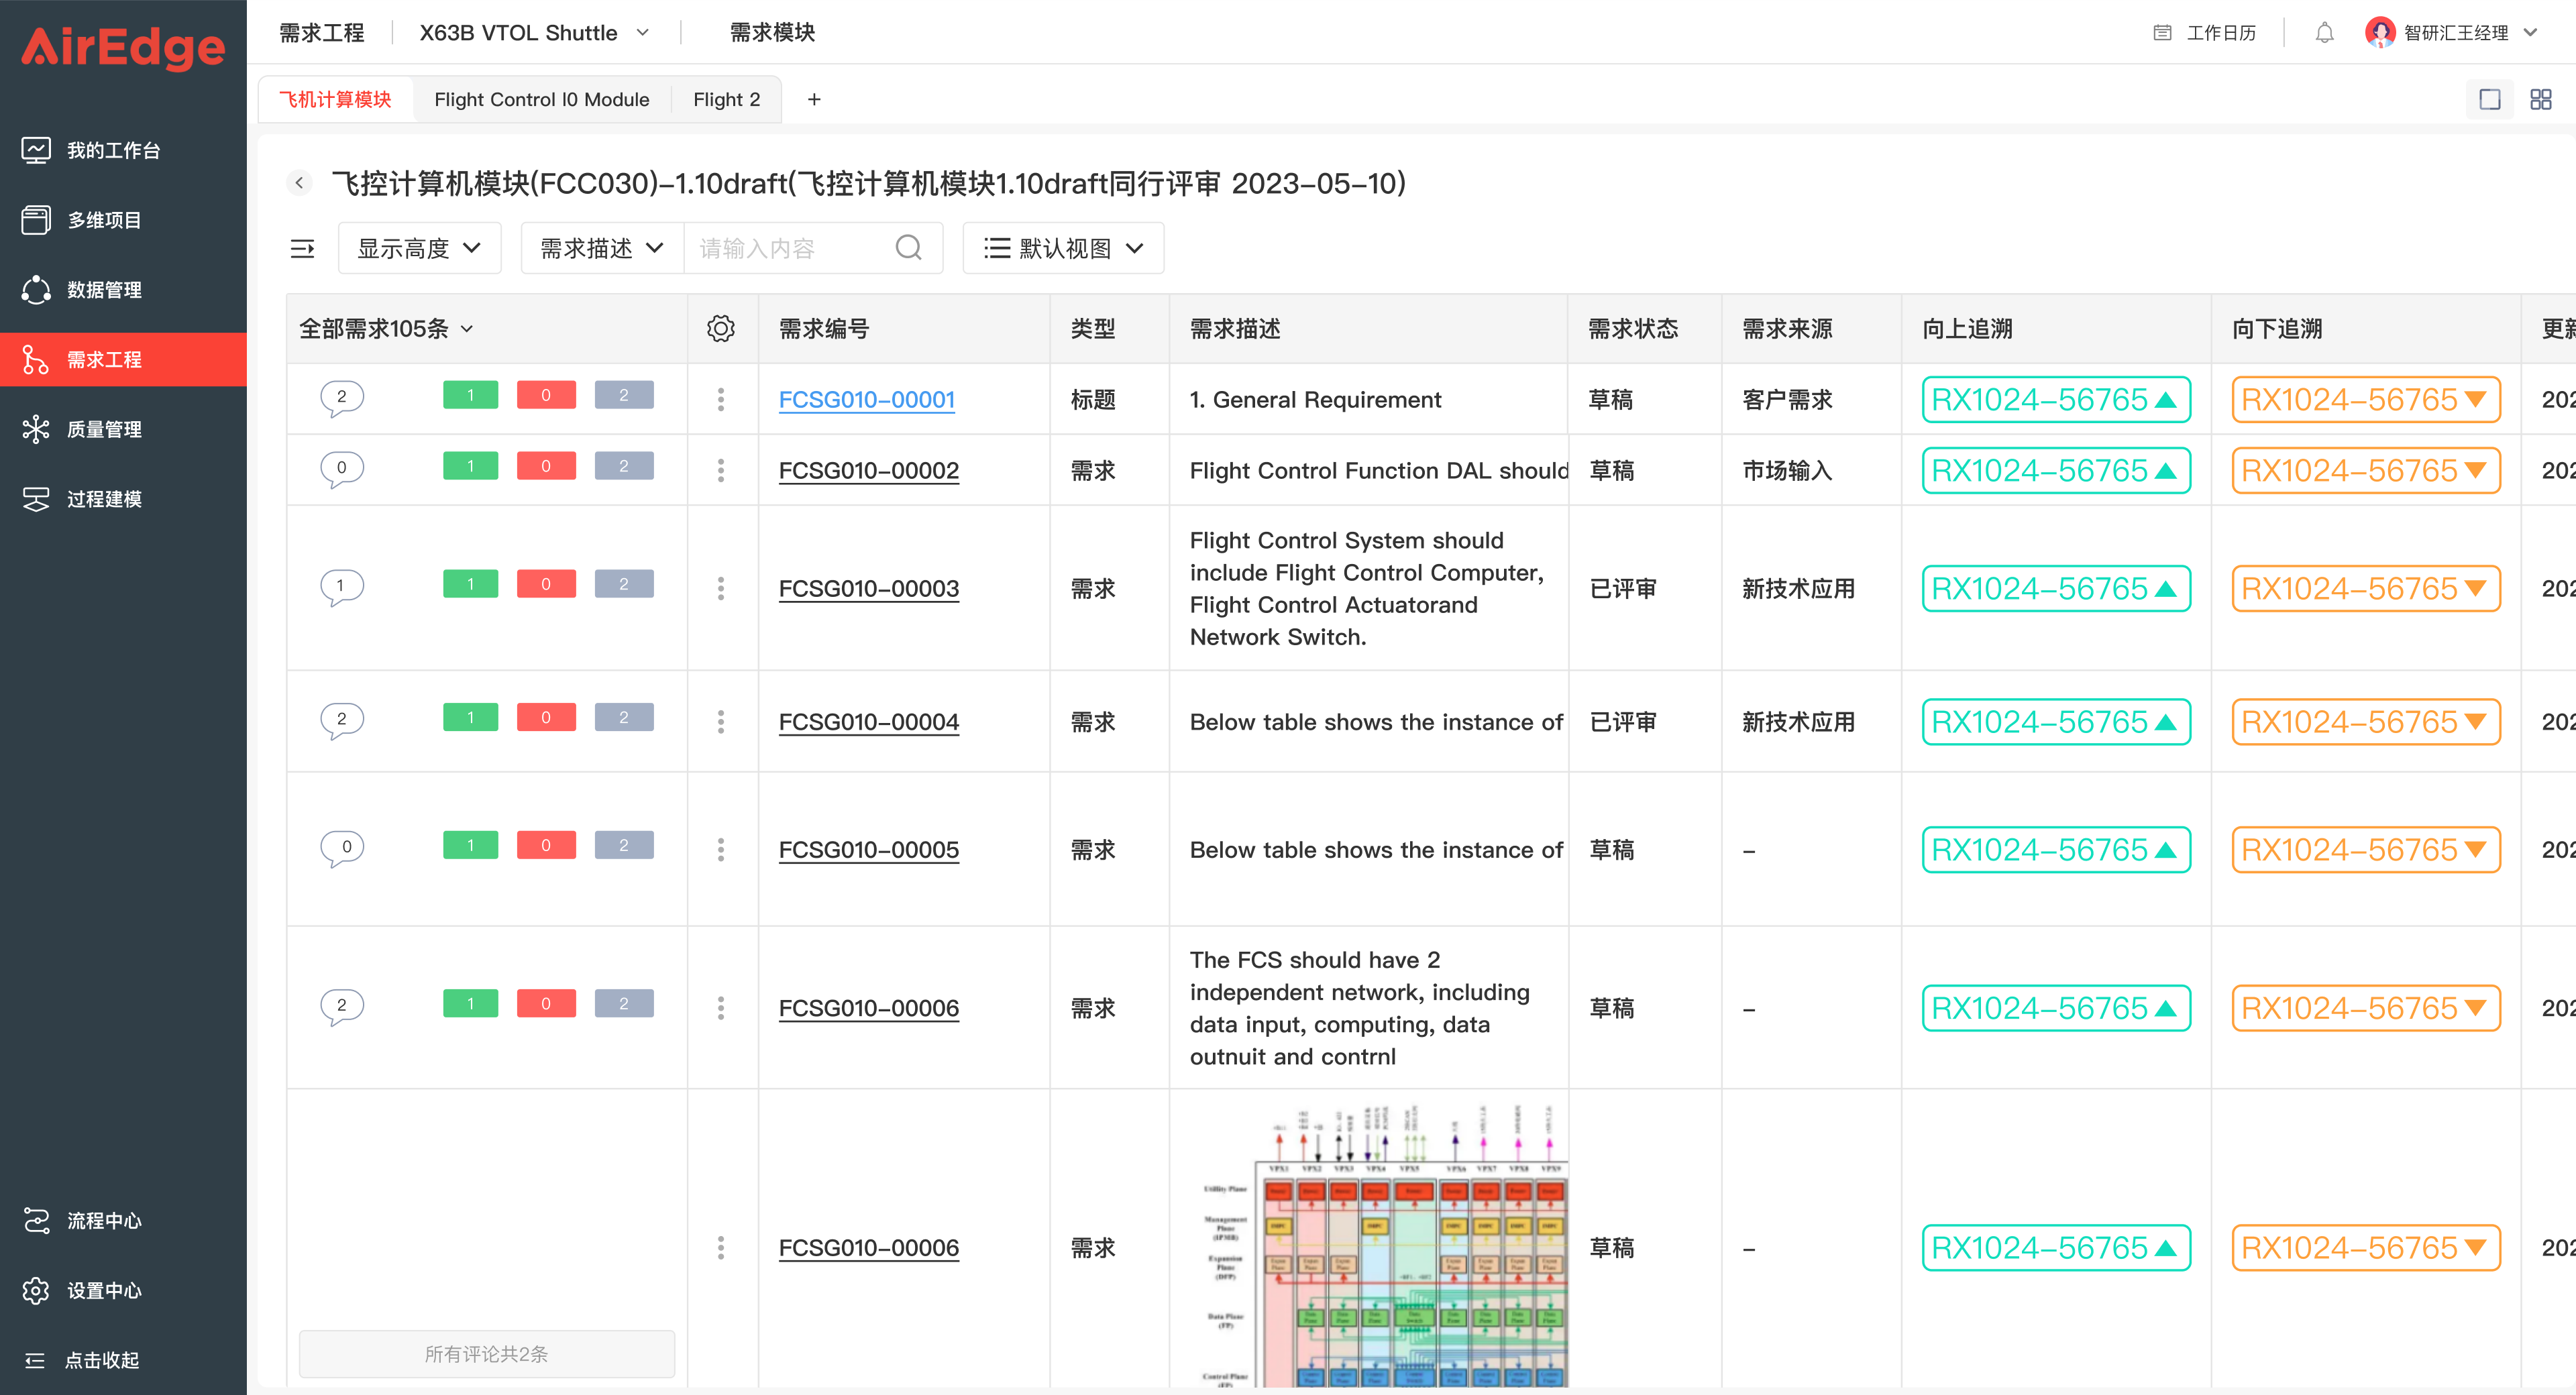Switch to single-pane layout icon
Viewport: 2576px width, 1395px height.
(x=2490, y=99)
